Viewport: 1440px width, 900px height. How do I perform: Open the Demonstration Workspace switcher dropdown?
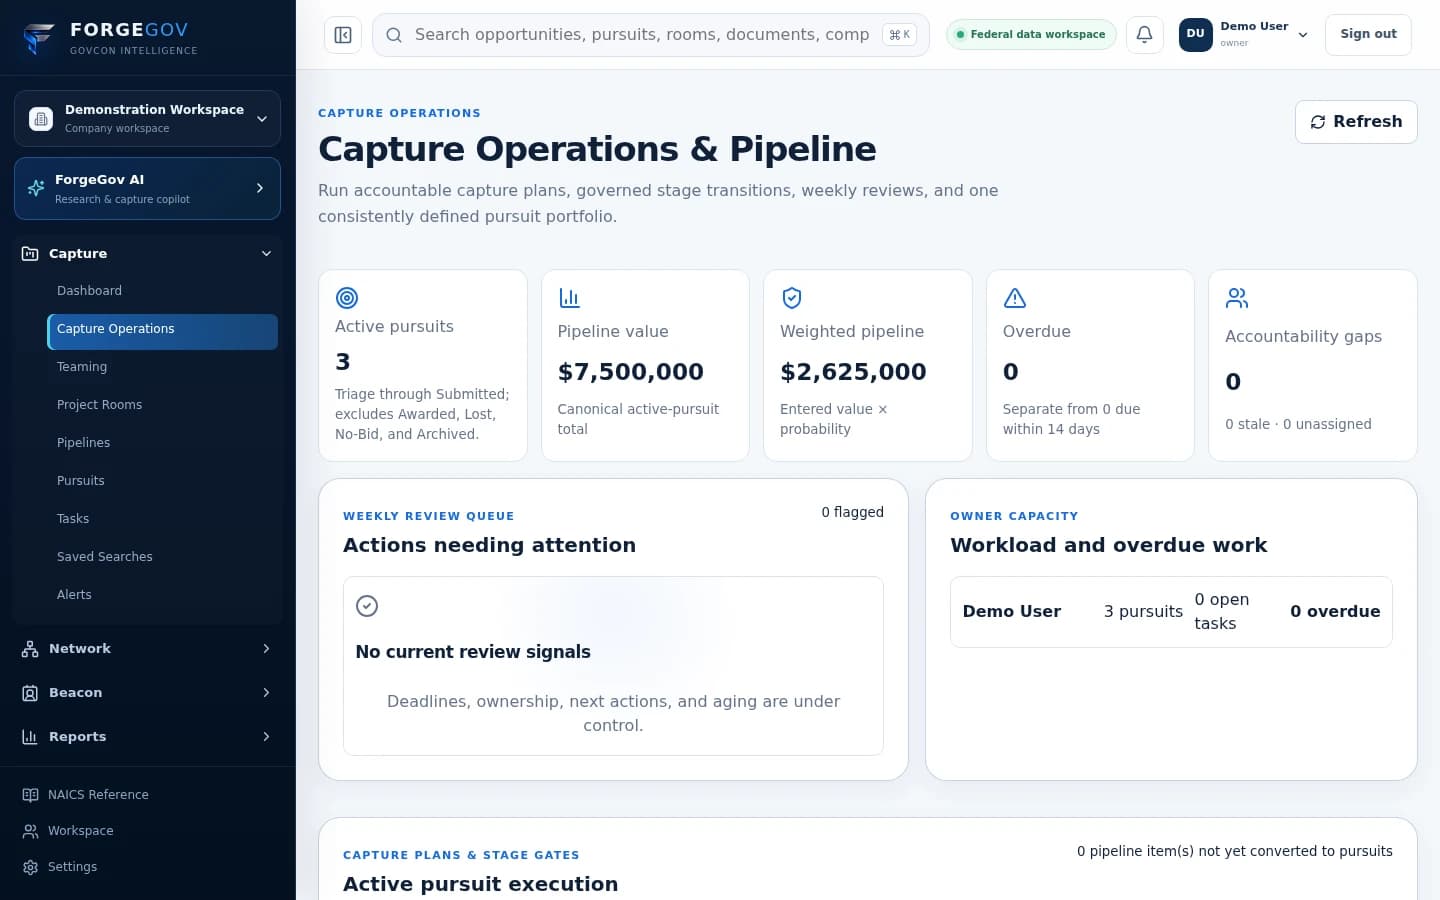[x=147, y=119]
